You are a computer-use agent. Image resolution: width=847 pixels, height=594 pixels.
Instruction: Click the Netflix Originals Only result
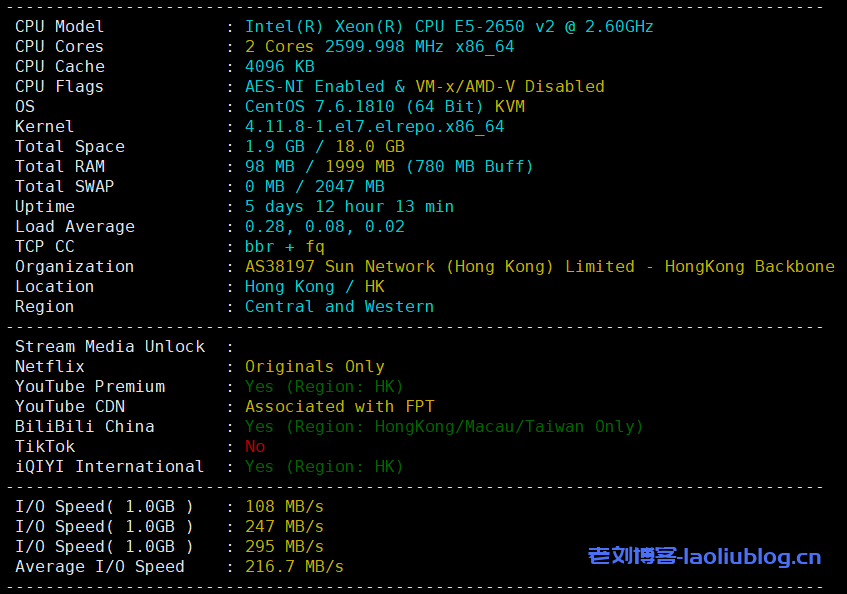[x=314, y=367]
